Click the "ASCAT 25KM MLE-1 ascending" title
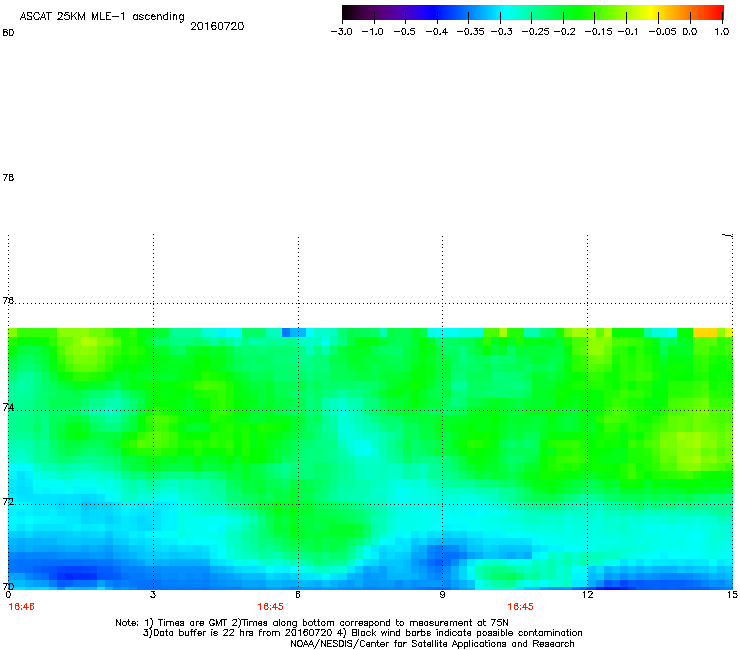 pyautogui.click(x=102, y=16)
